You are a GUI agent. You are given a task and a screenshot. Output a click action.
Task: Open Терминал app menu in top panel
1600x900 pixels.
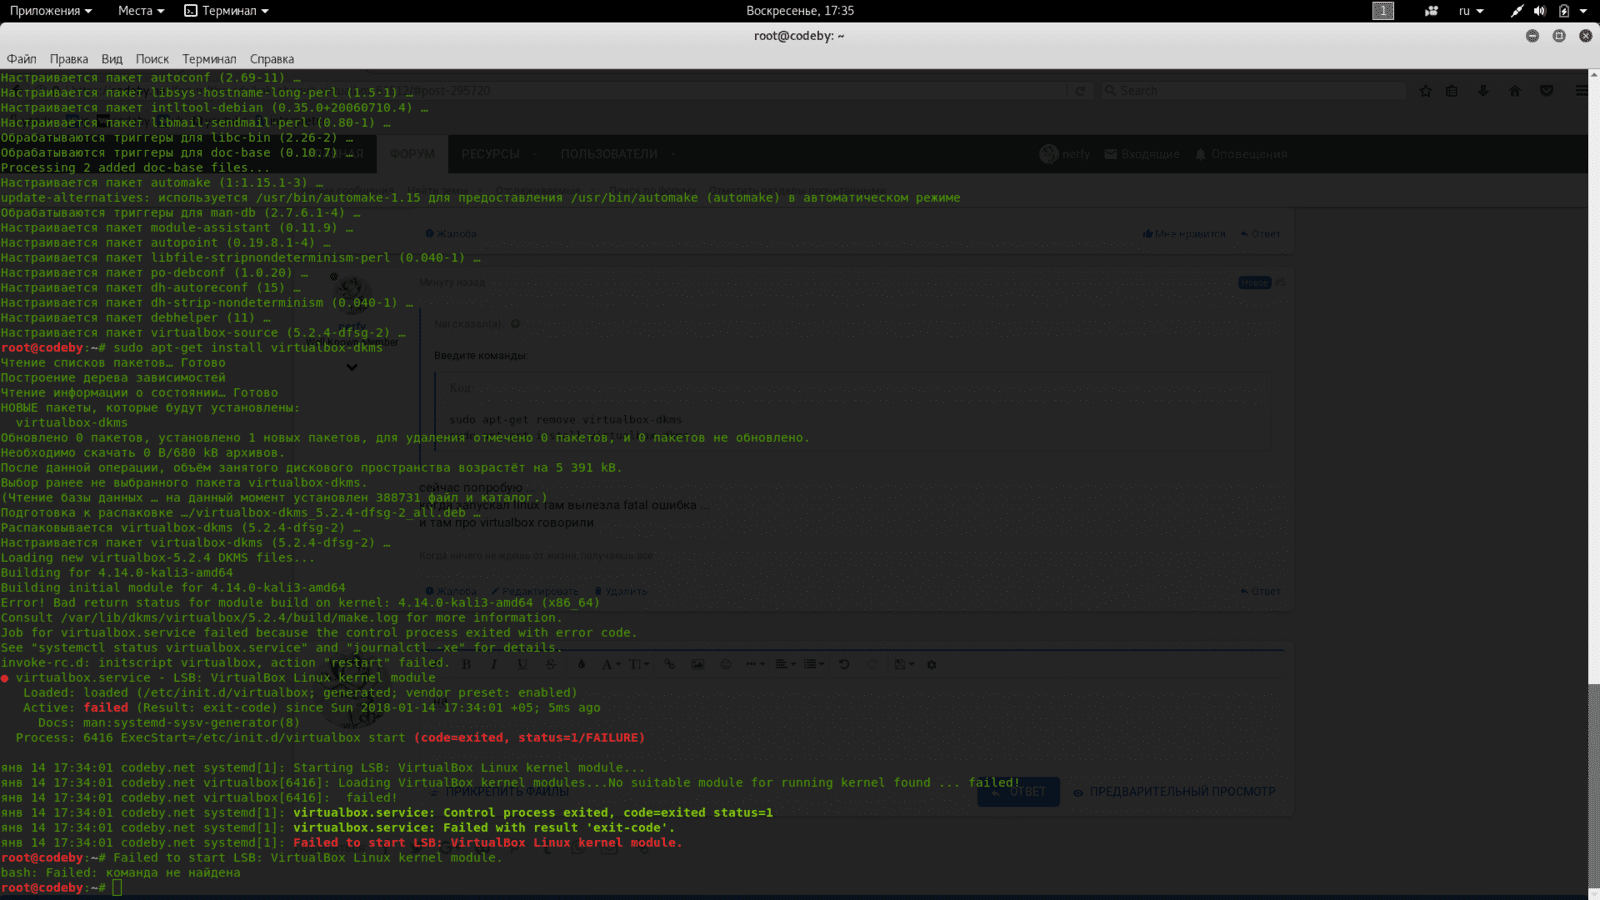click(227, 11)
